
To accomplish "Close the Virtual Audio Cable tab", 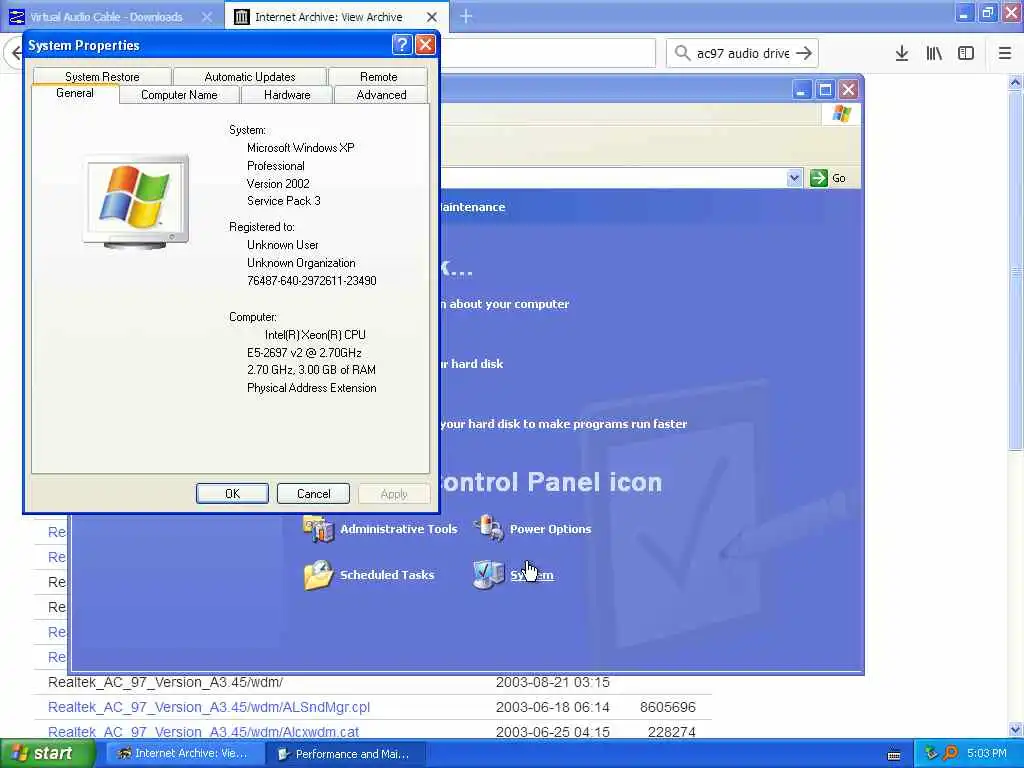I will point(206,17).
